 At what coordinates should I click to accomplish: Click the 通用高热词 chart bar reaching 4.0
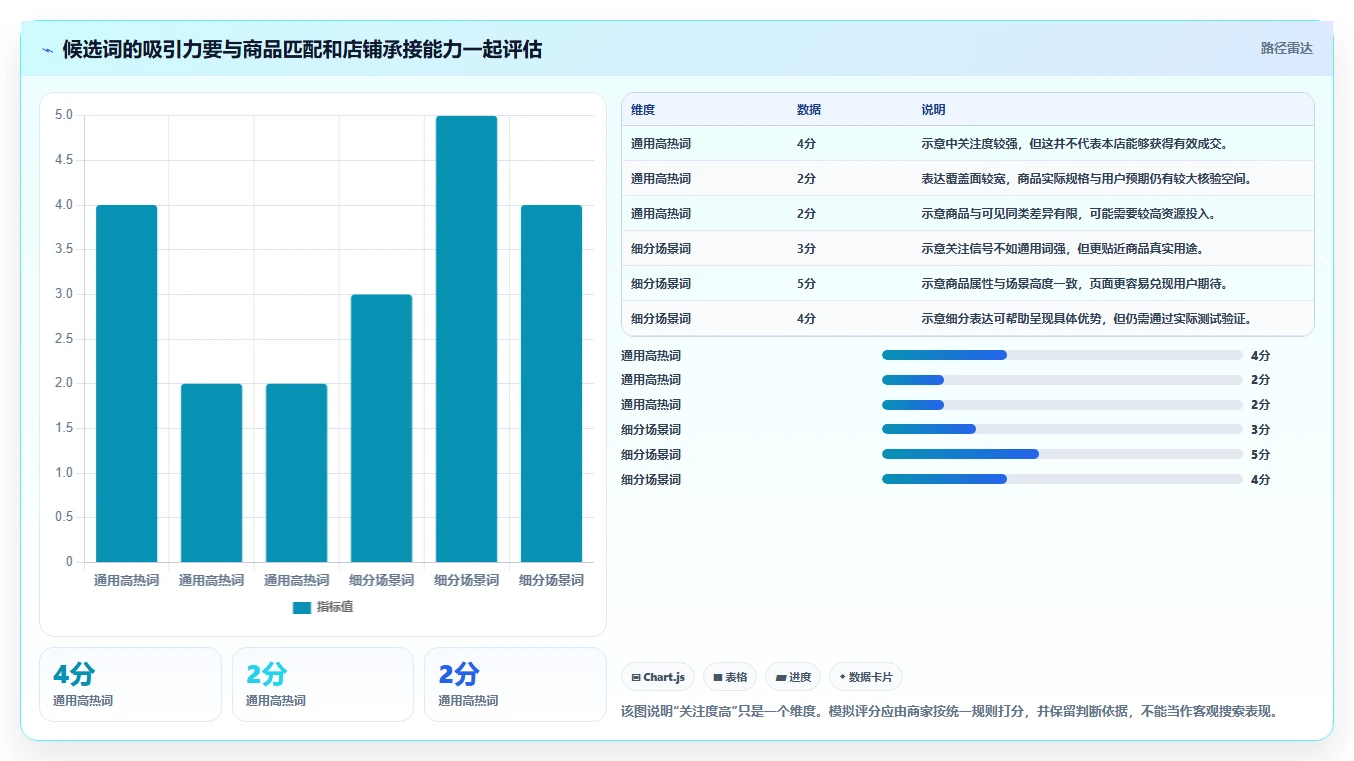pyautogui.click(x=126, y=383)
